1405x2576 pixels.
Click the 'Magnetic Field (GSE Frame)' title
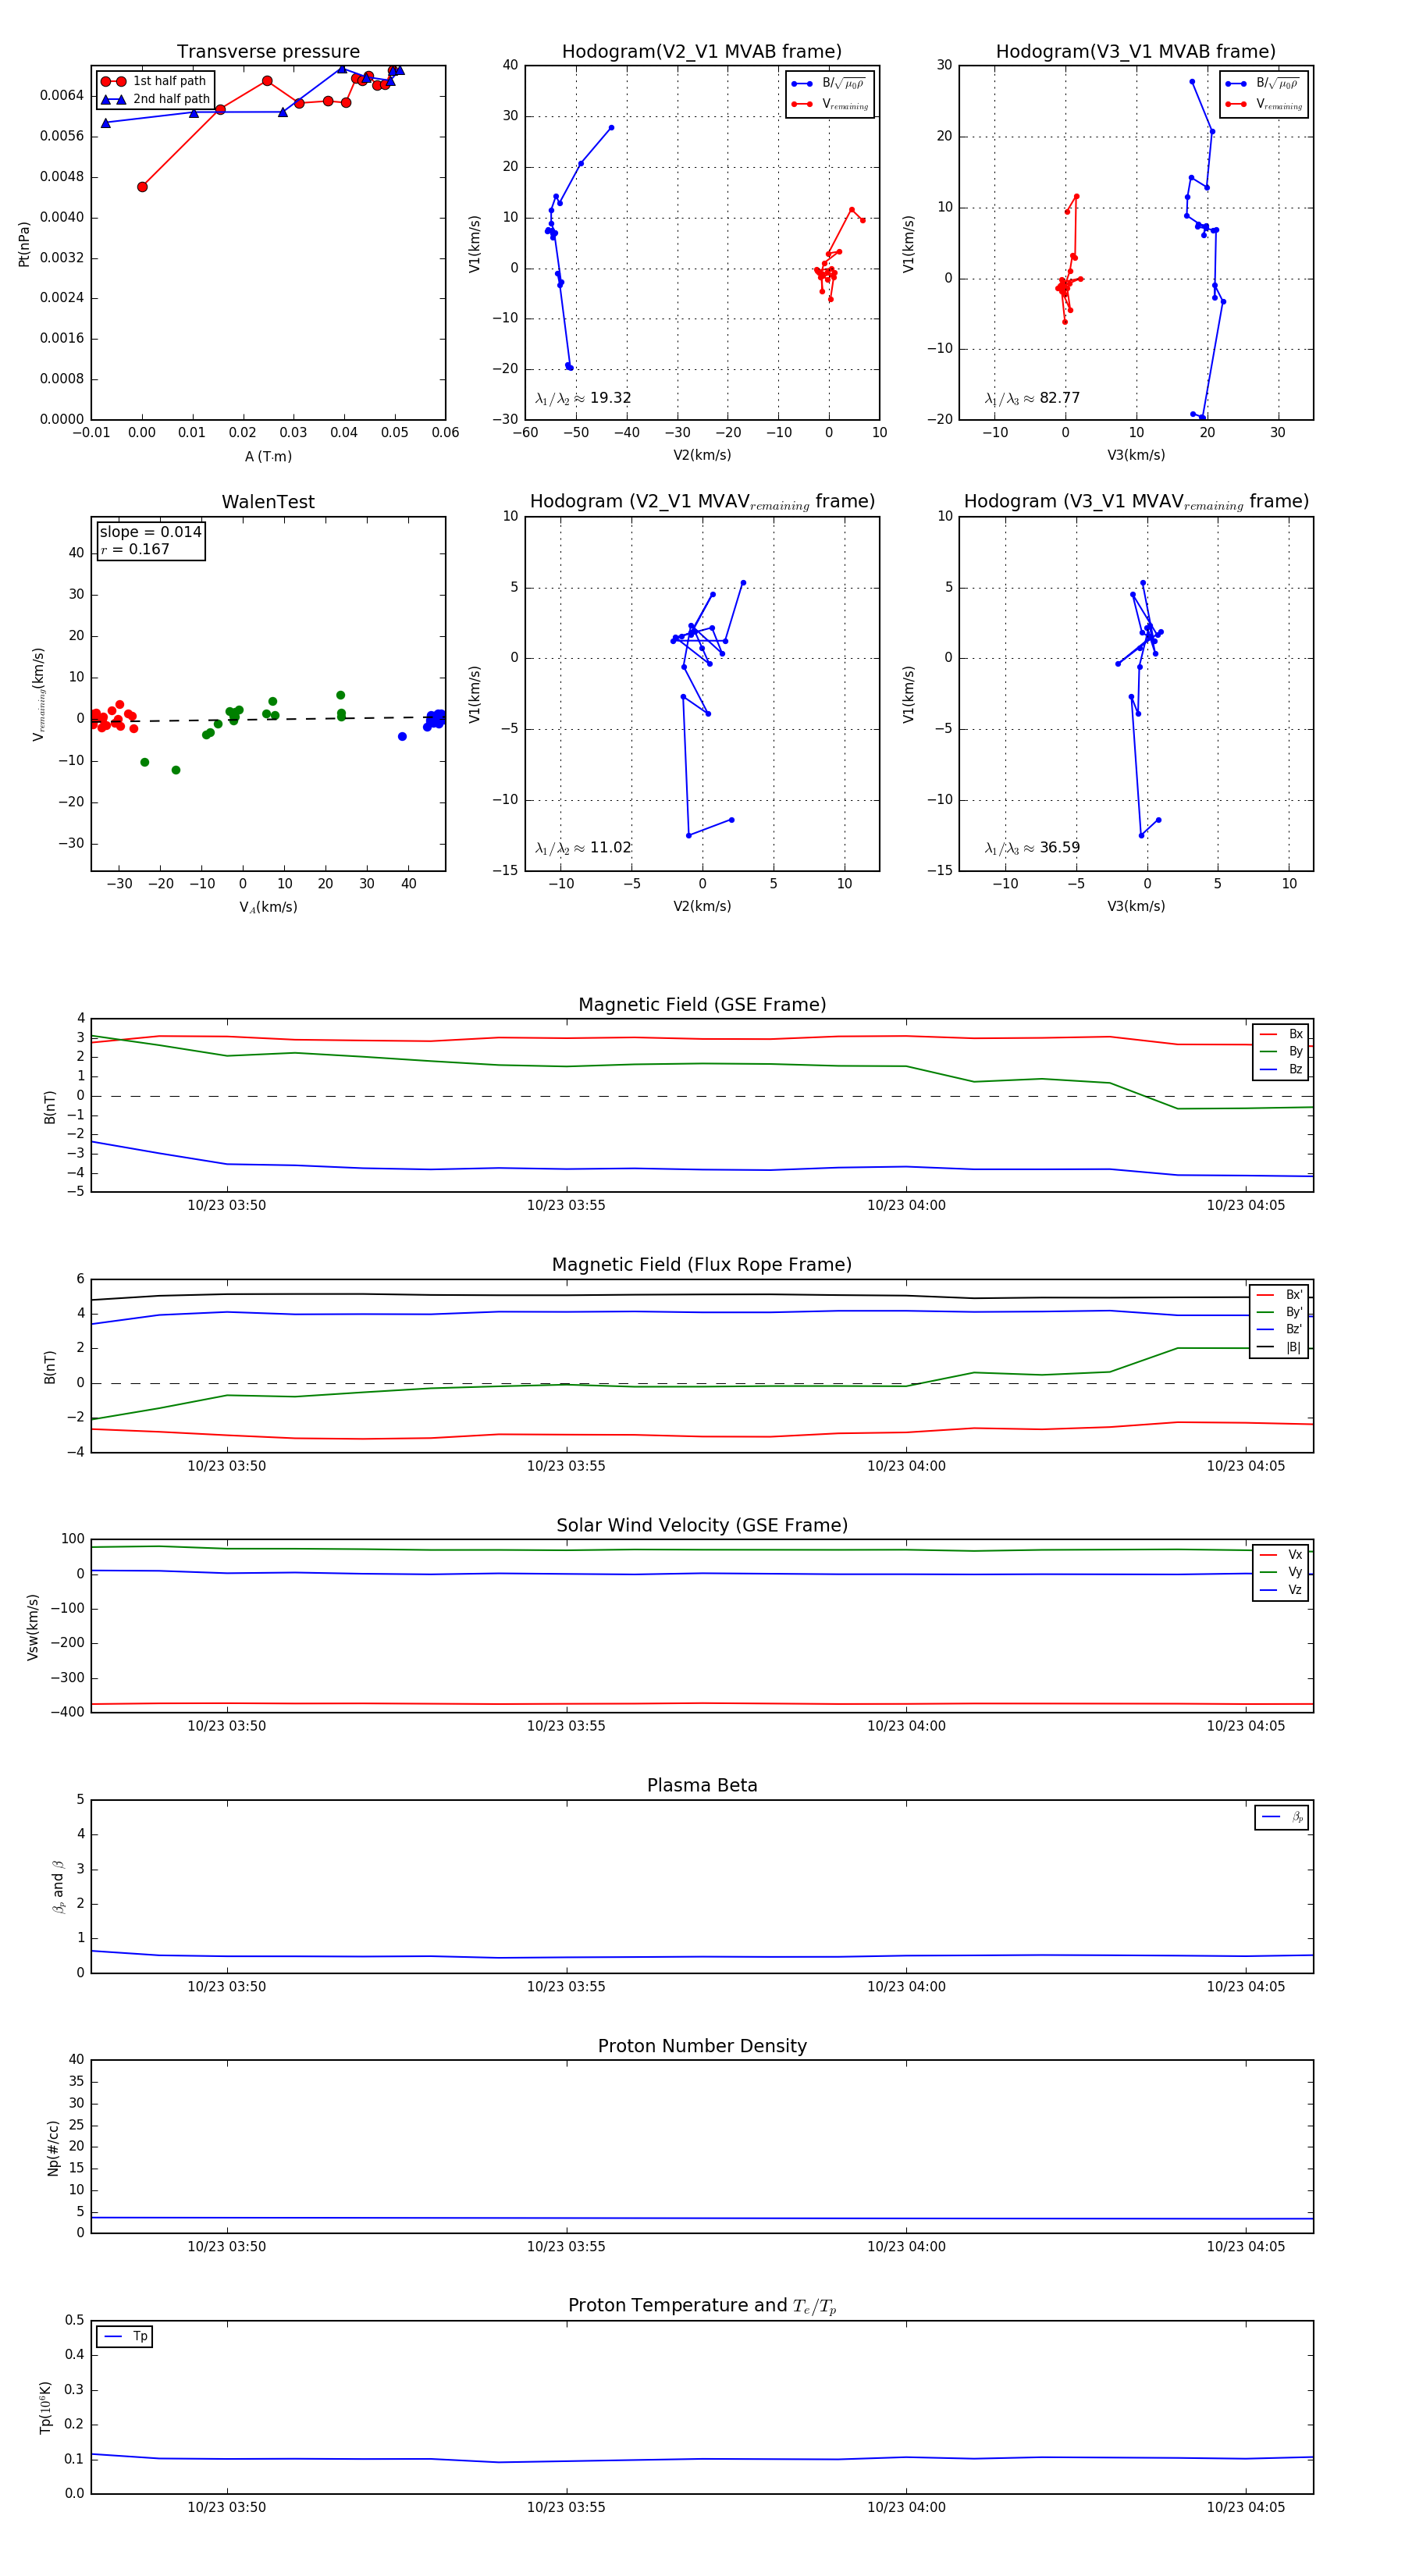[702, 1005]
